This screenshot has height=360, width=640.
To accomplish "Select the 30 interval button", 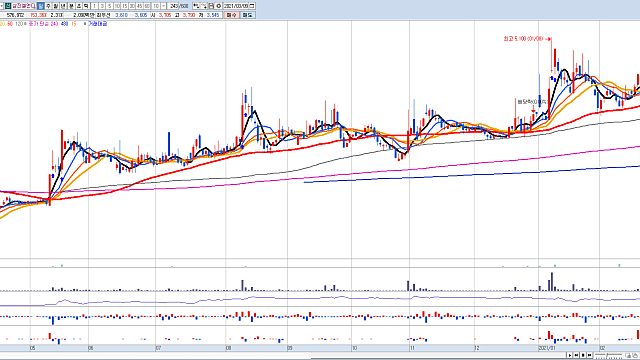I will point(132,6).
